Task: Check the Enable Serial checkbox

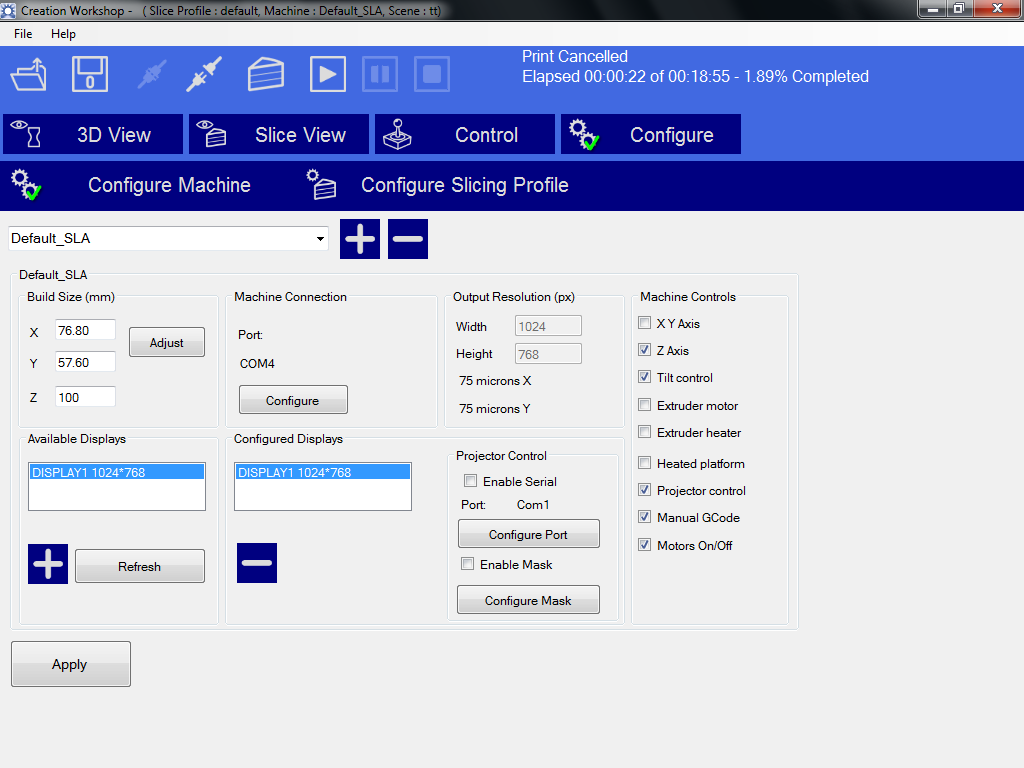Action: point(471,481)
